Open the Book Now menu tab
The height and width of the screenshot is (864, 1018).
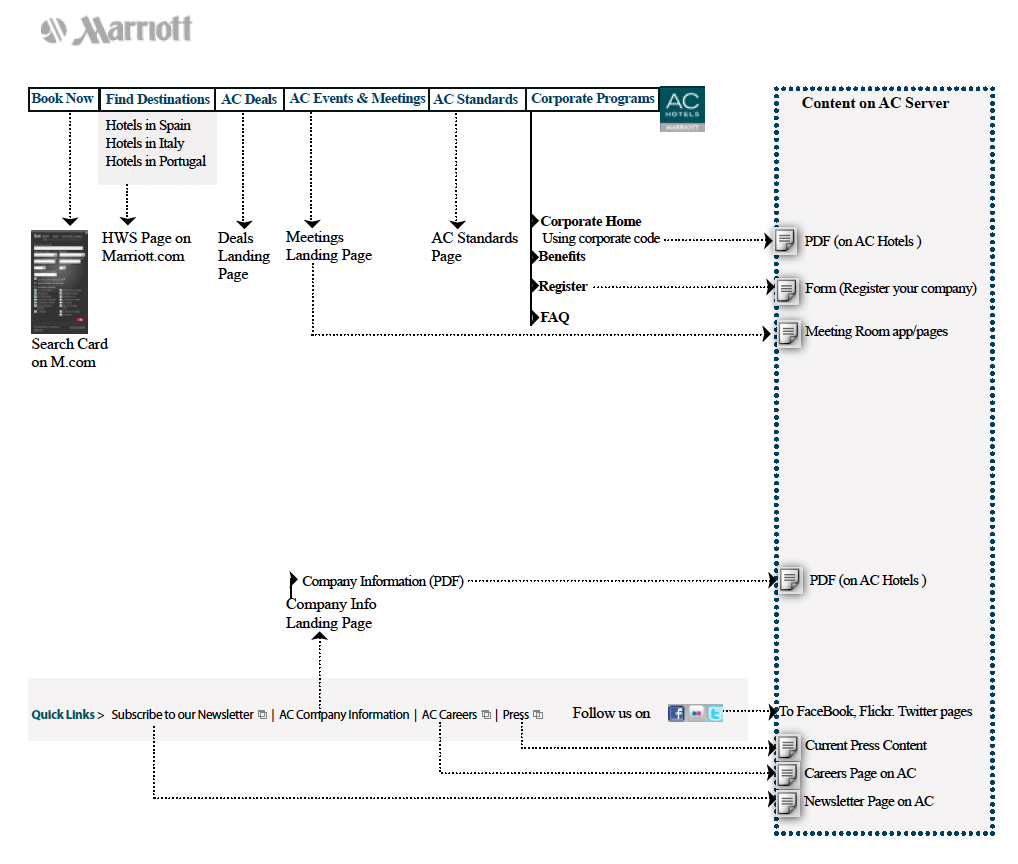[63, 99]
